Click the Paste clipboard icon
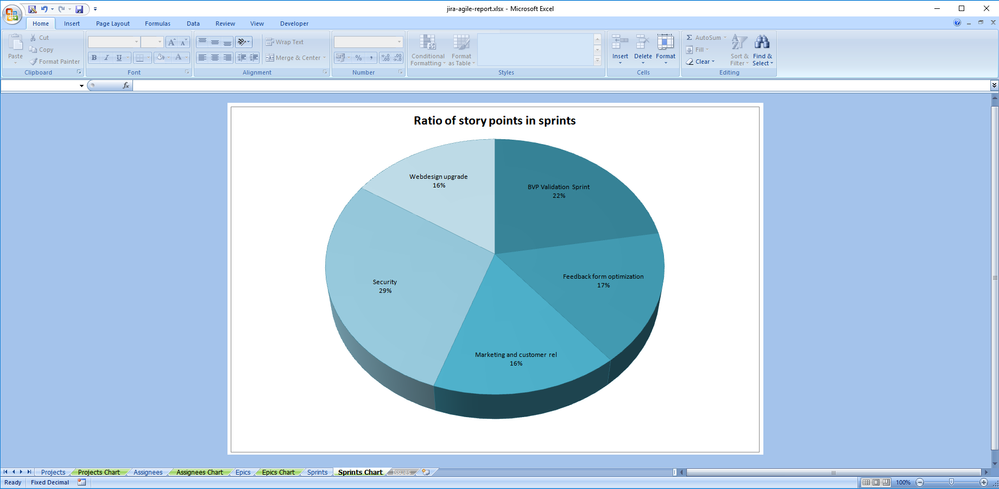999x489 pixels. click(x=15, y=43)
